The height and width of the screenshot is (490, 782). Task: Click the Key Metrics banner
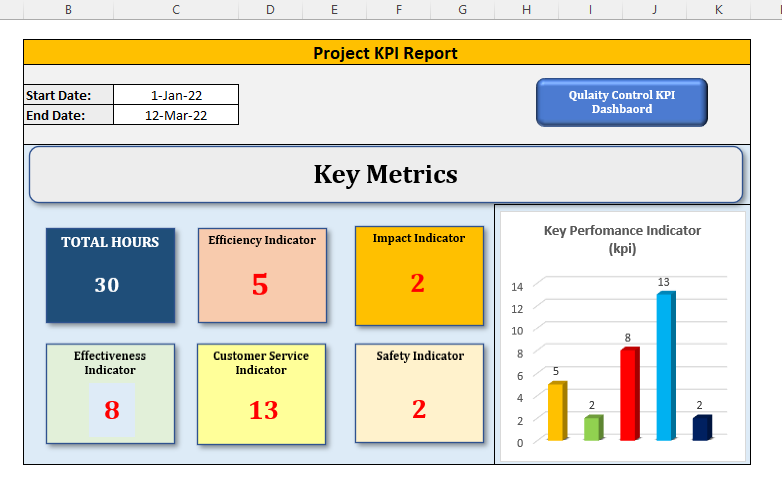(x=386, y=175)
